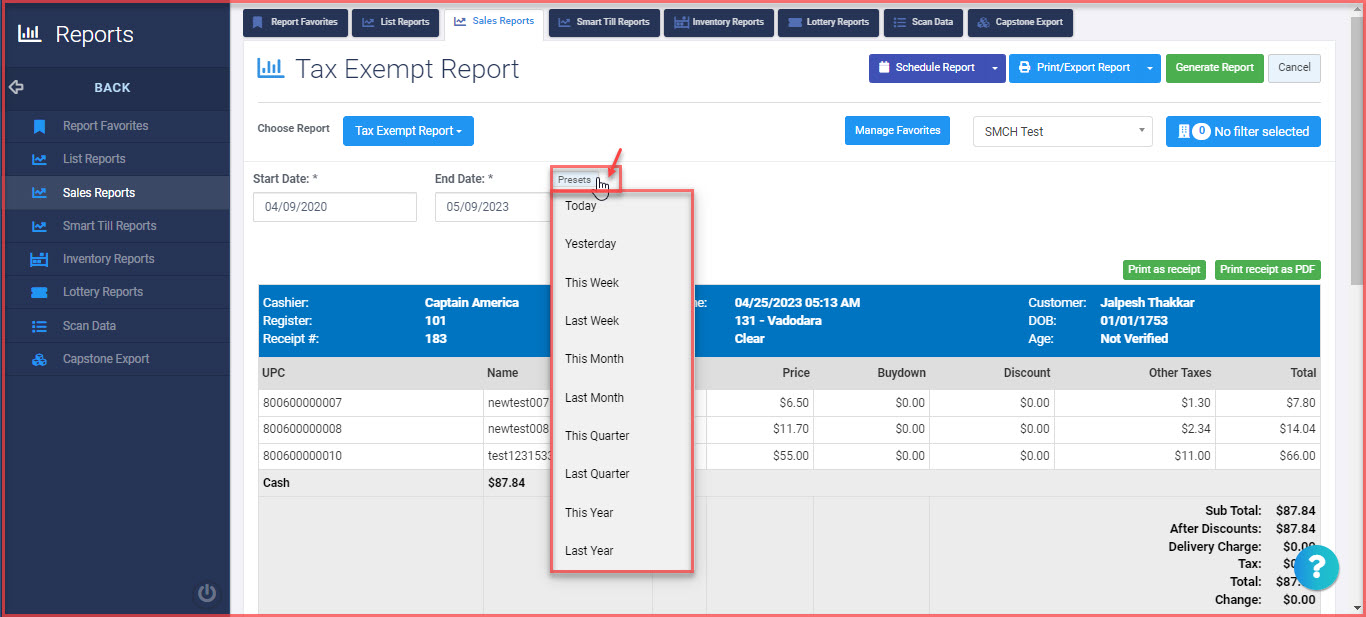Open the Lottery Reports tab
Screen dimensions: 1366x617
[x=829, y=22]
